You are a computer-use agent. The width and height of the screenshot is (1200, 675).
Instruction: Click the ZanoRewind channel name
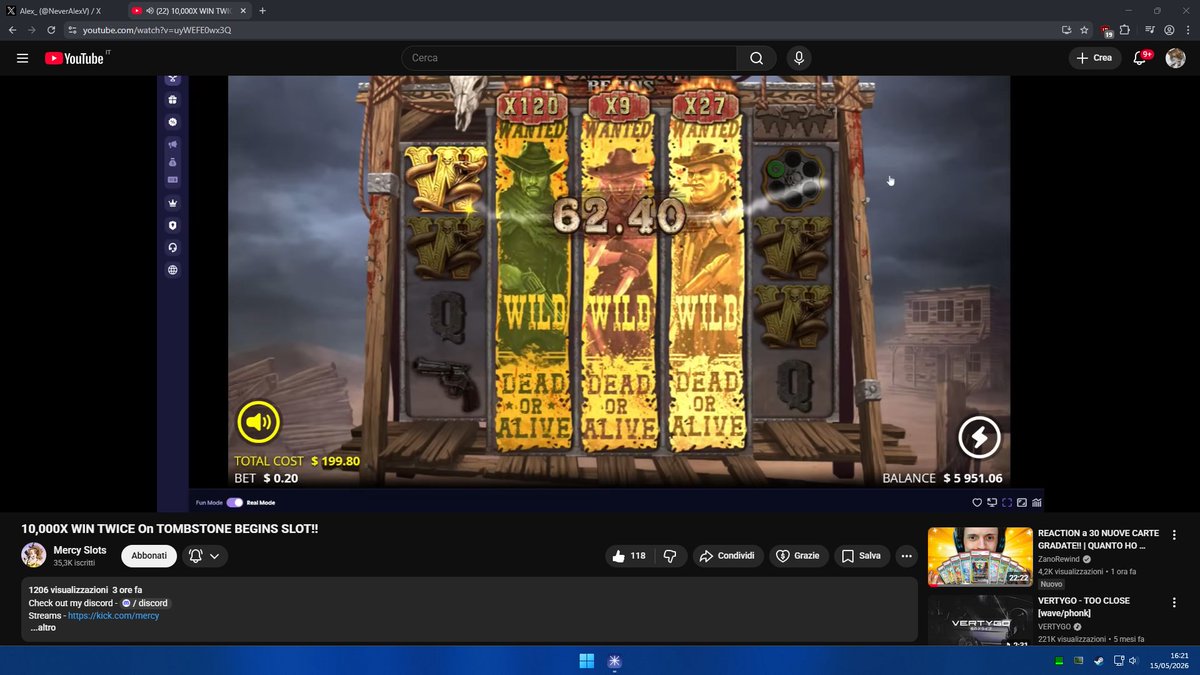(x=1060, y=559)
